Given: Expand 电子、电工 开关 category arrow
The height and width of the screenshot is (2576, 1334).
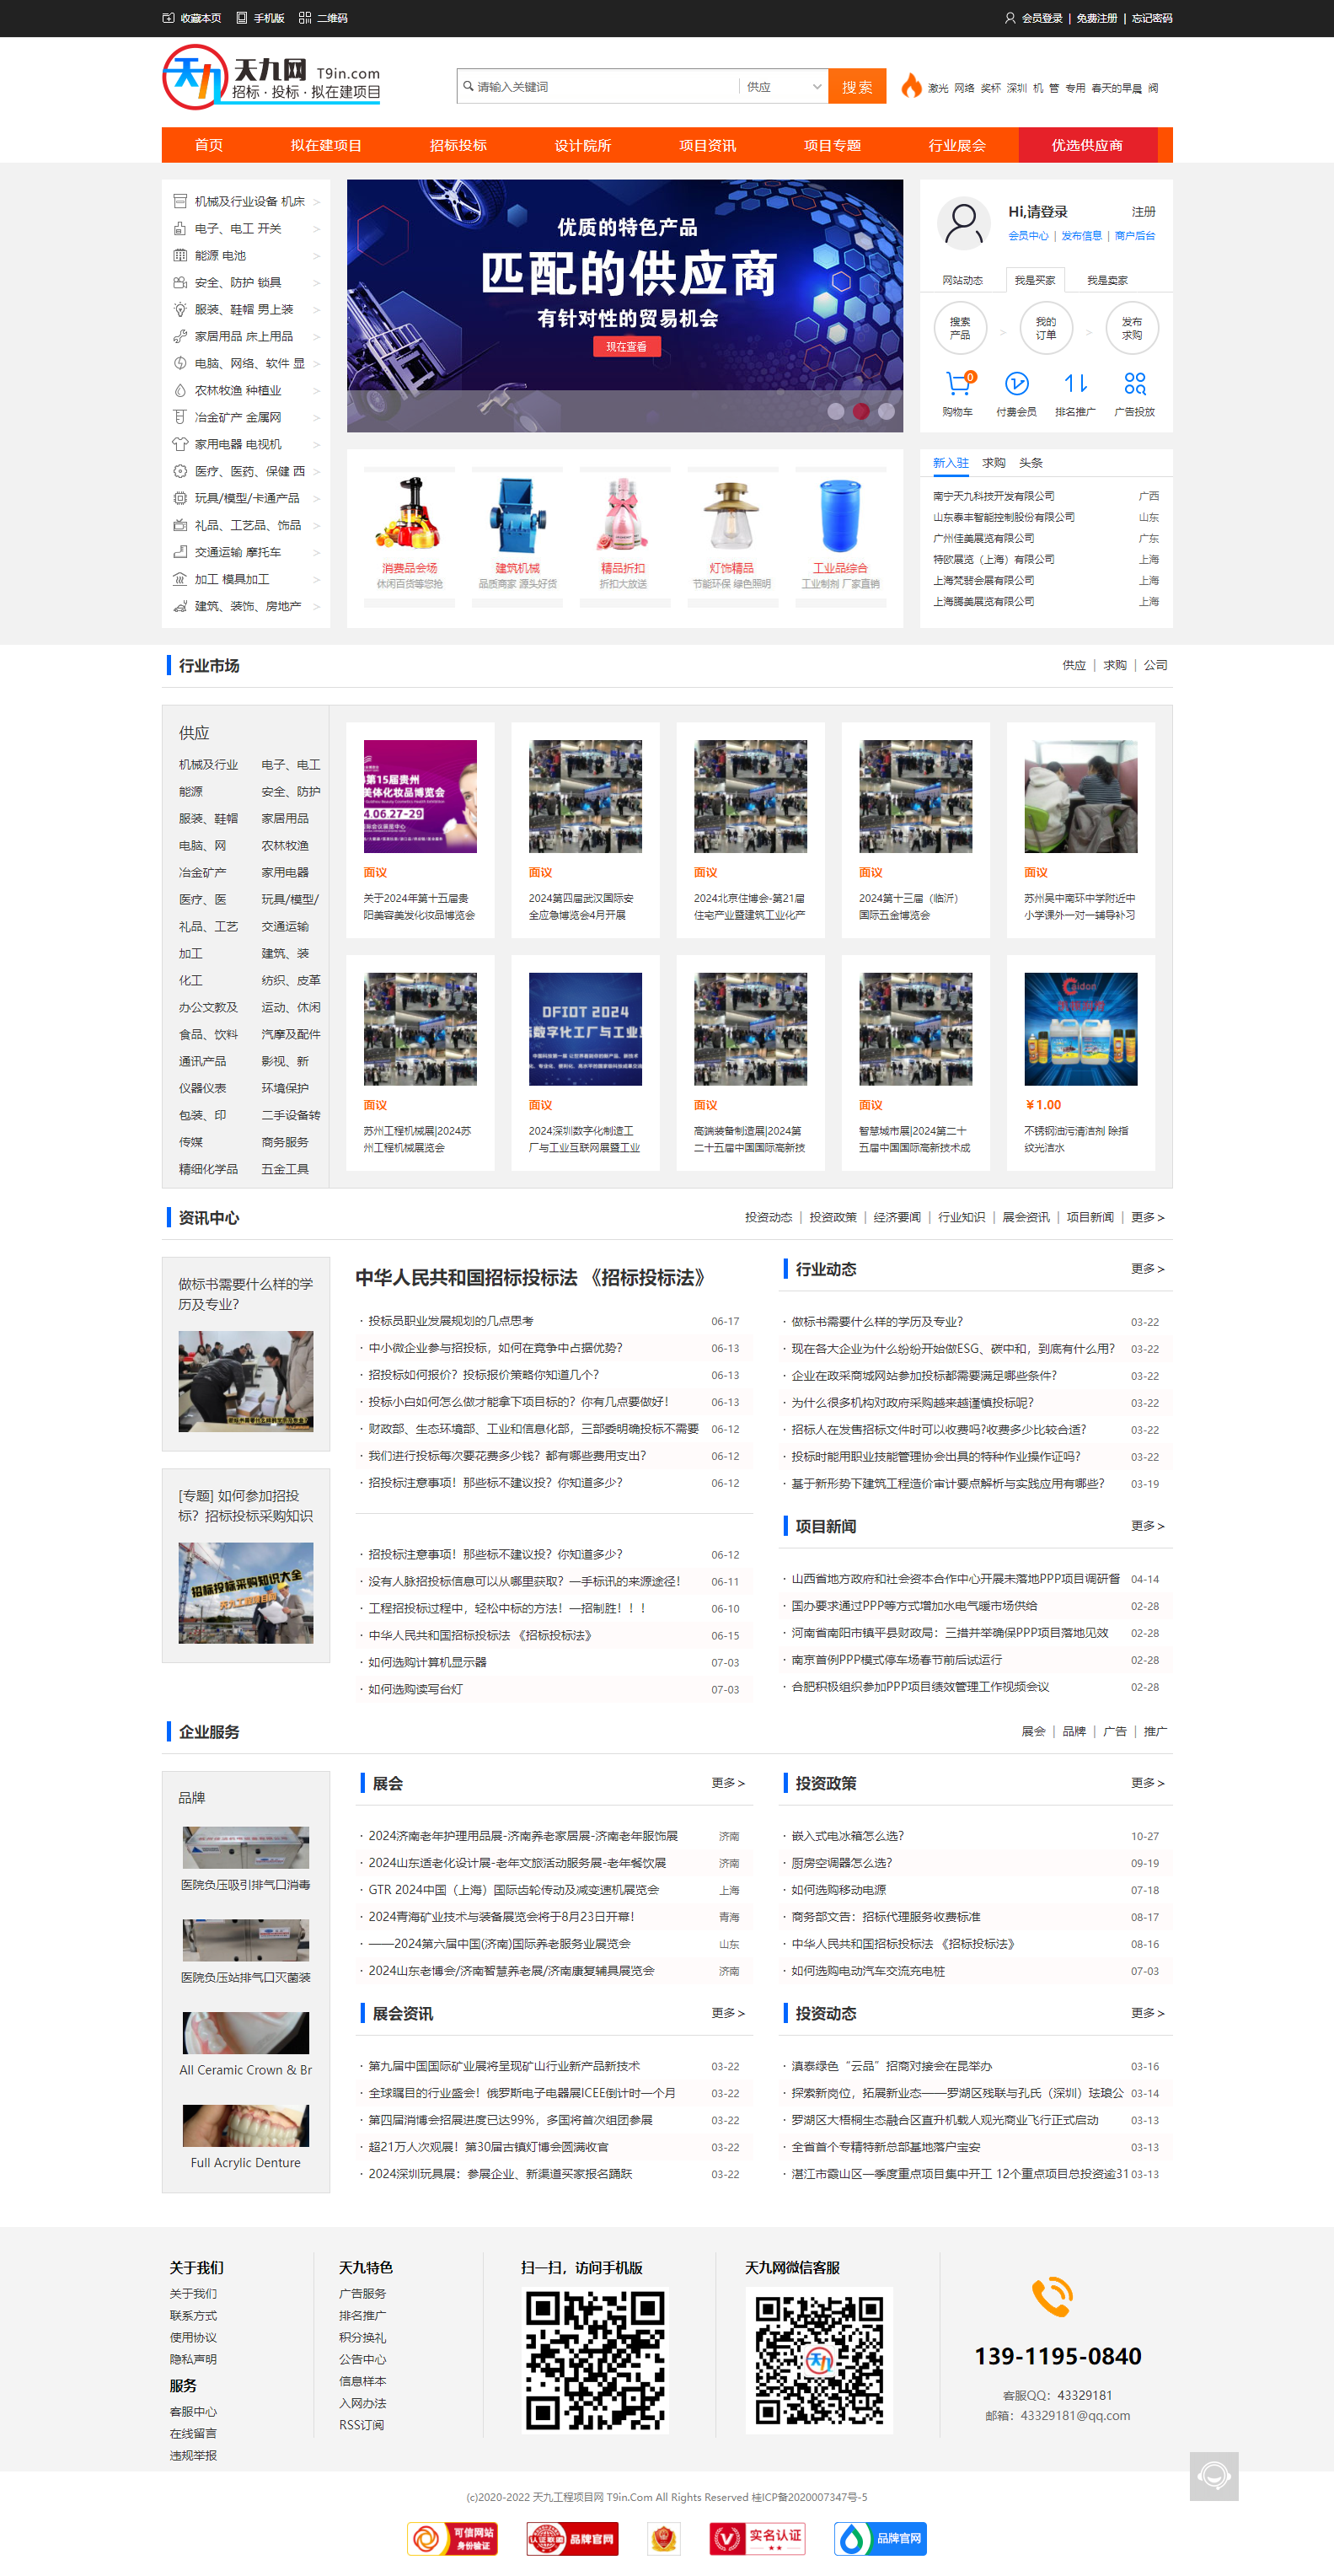Looking at the screenshot, I should (316, 229).
